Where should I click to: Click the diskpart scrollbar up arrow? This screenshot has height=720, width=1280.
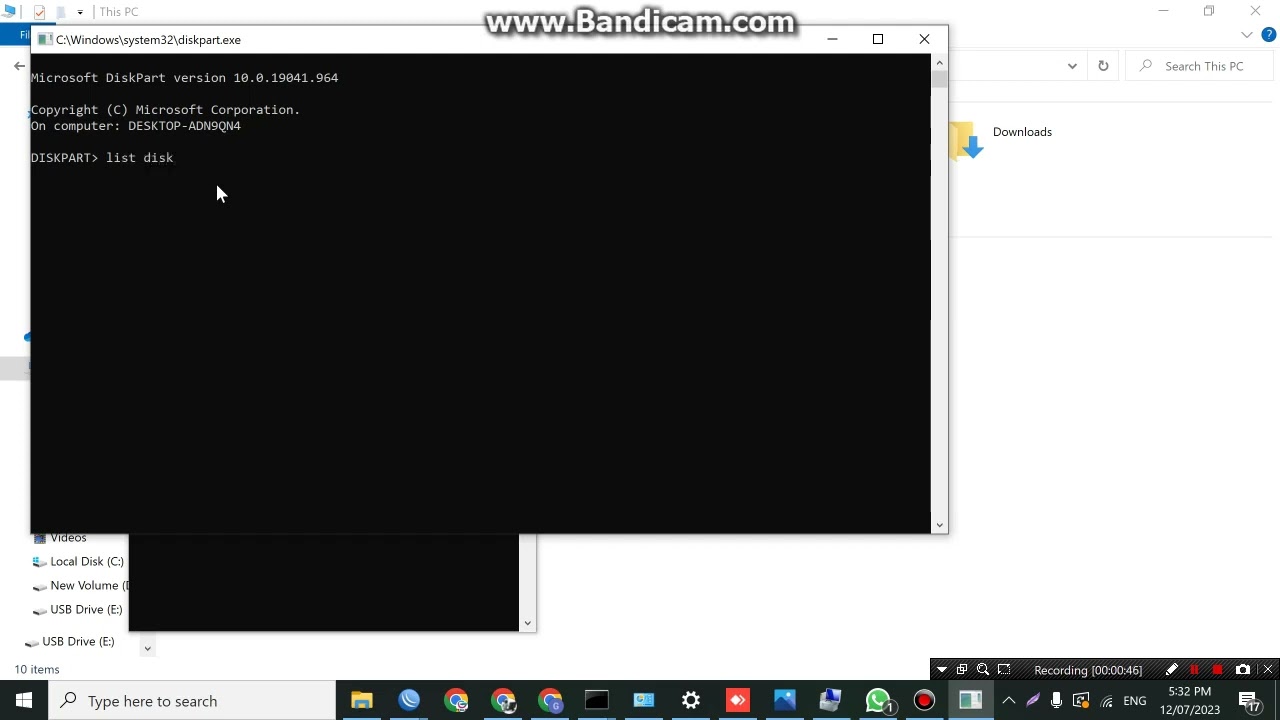tap(939, 62)
